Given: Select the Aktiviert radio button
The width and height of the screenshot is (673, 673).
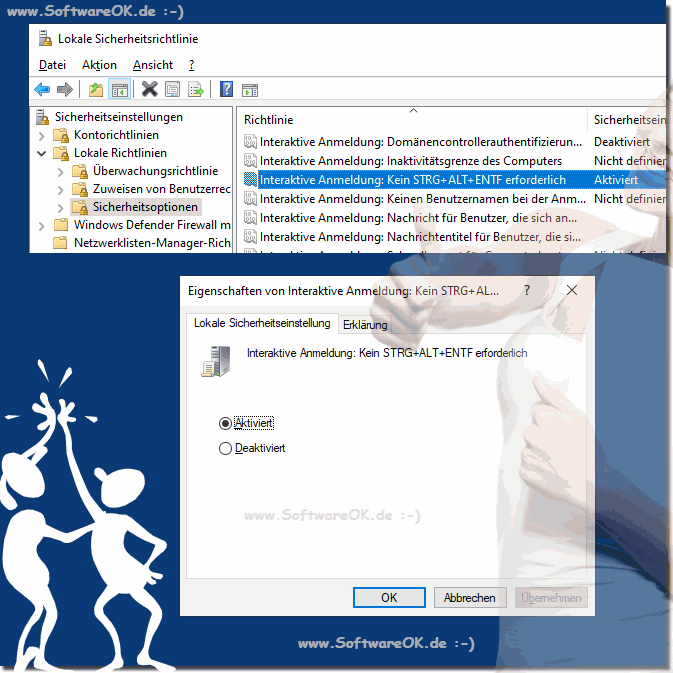Looking at the screenshot, I should click(225, 424).
